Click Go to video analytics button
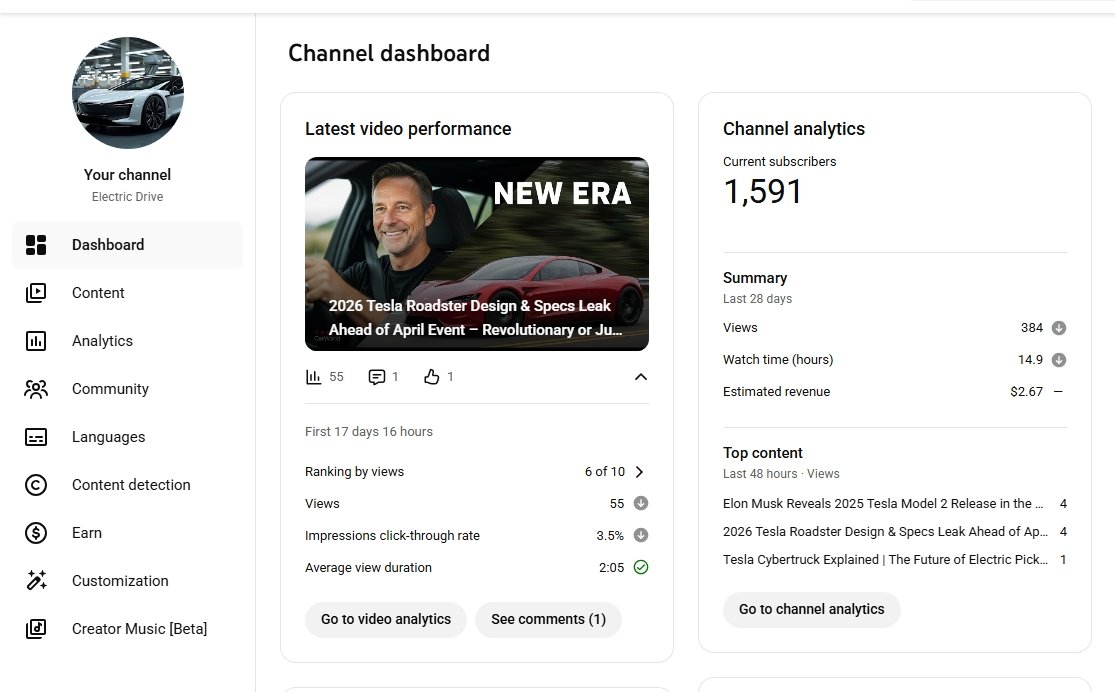The width and height of the screenshot is (1115, 692). click(x=385, y=619)
